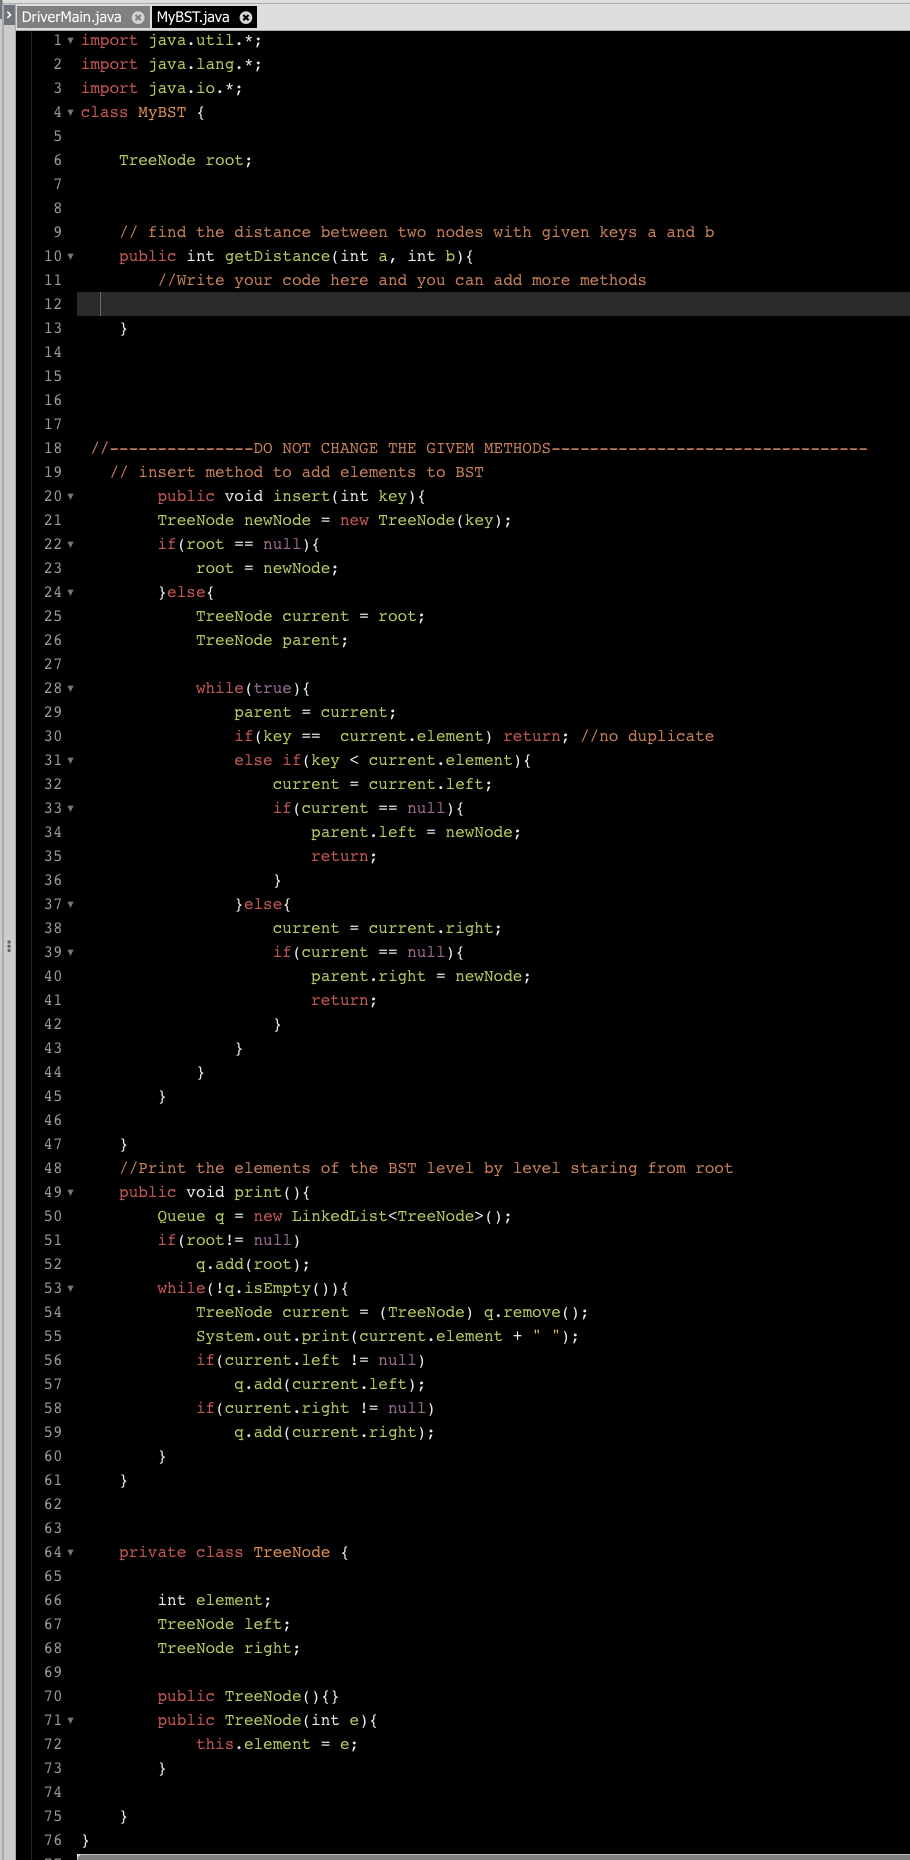Click the 'int element;' field declaration

pyautogui.click(x=214, y=1600)
